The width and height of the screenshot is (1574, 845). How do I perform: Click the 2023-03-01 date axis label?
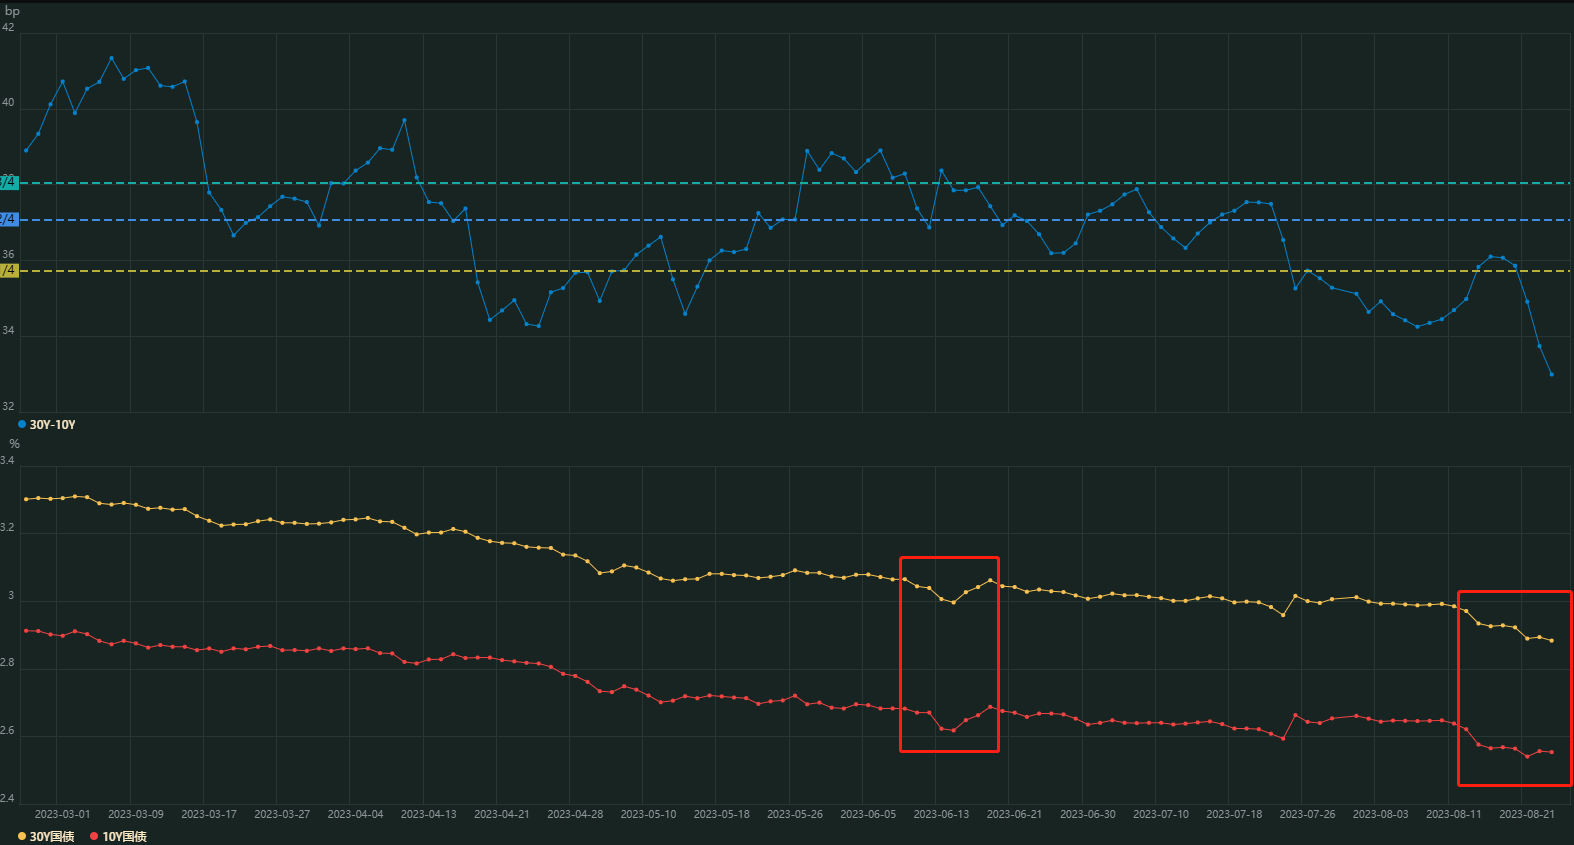[x=62, y=814]
